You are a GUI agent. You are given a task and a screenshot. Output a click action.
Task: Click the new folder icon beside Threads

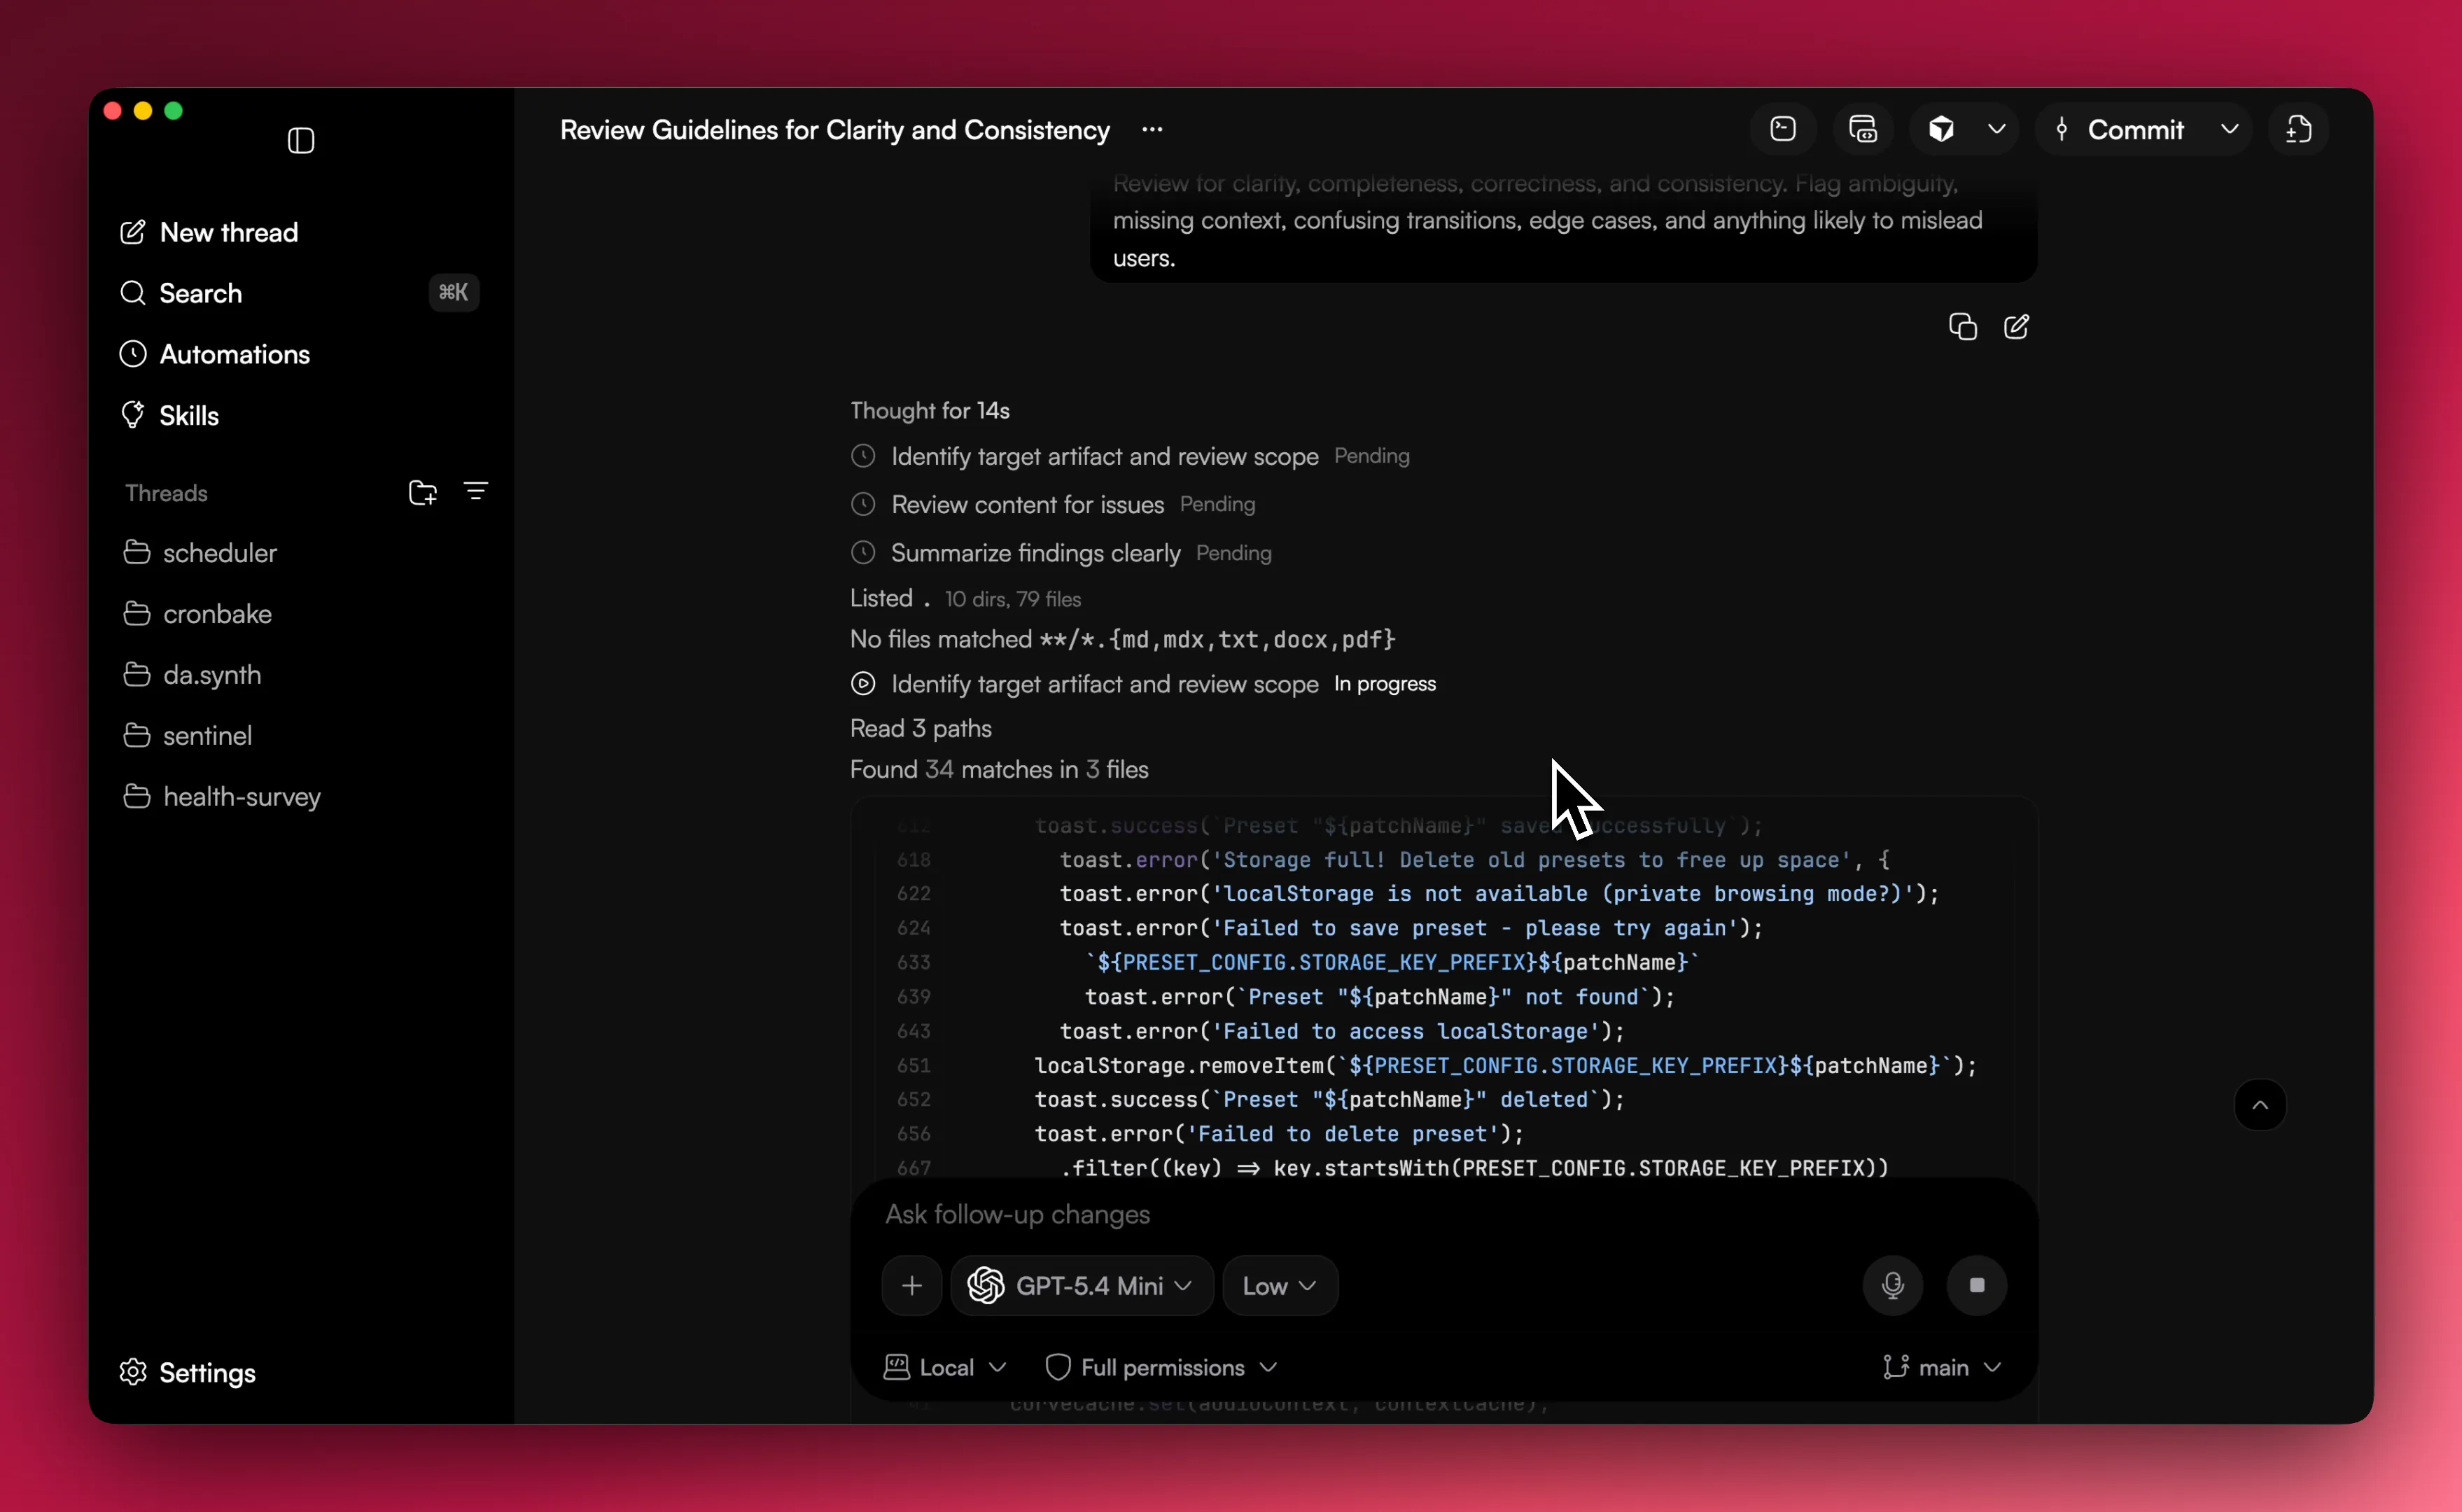(x=422, y=492)
